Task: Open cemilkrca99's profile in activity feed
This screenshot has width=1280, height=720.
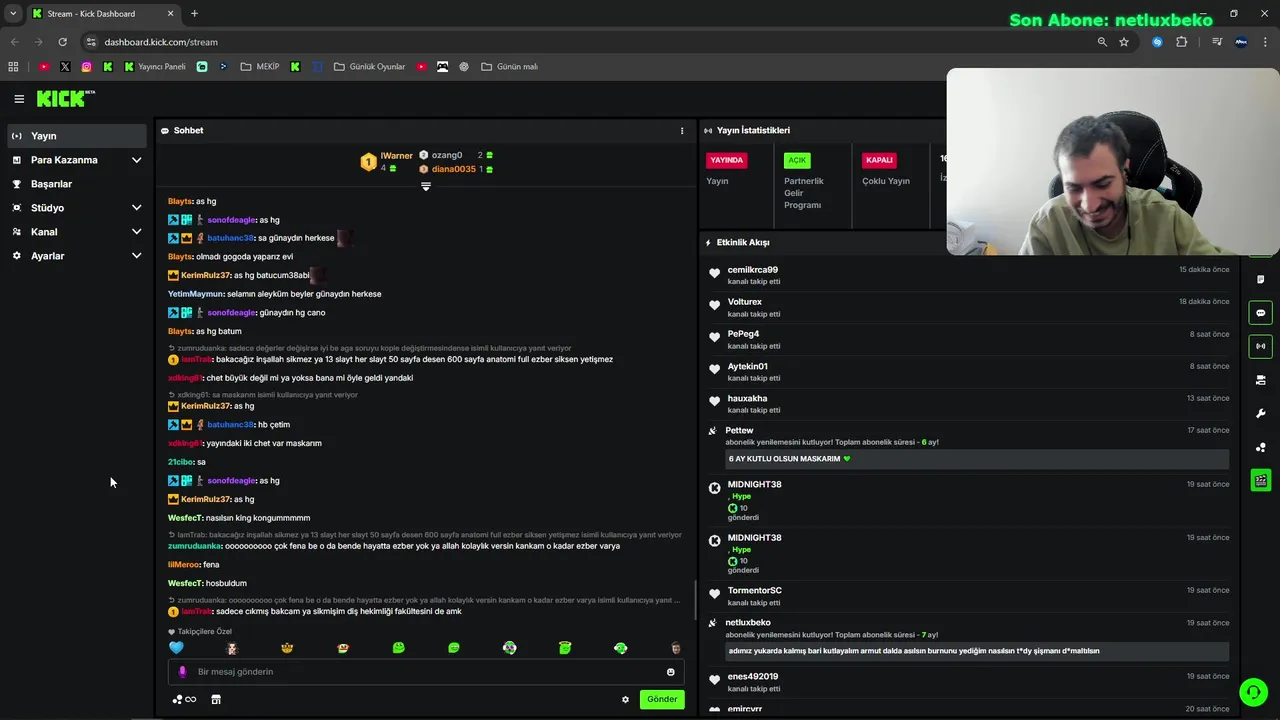Action: tap(752, 270)
